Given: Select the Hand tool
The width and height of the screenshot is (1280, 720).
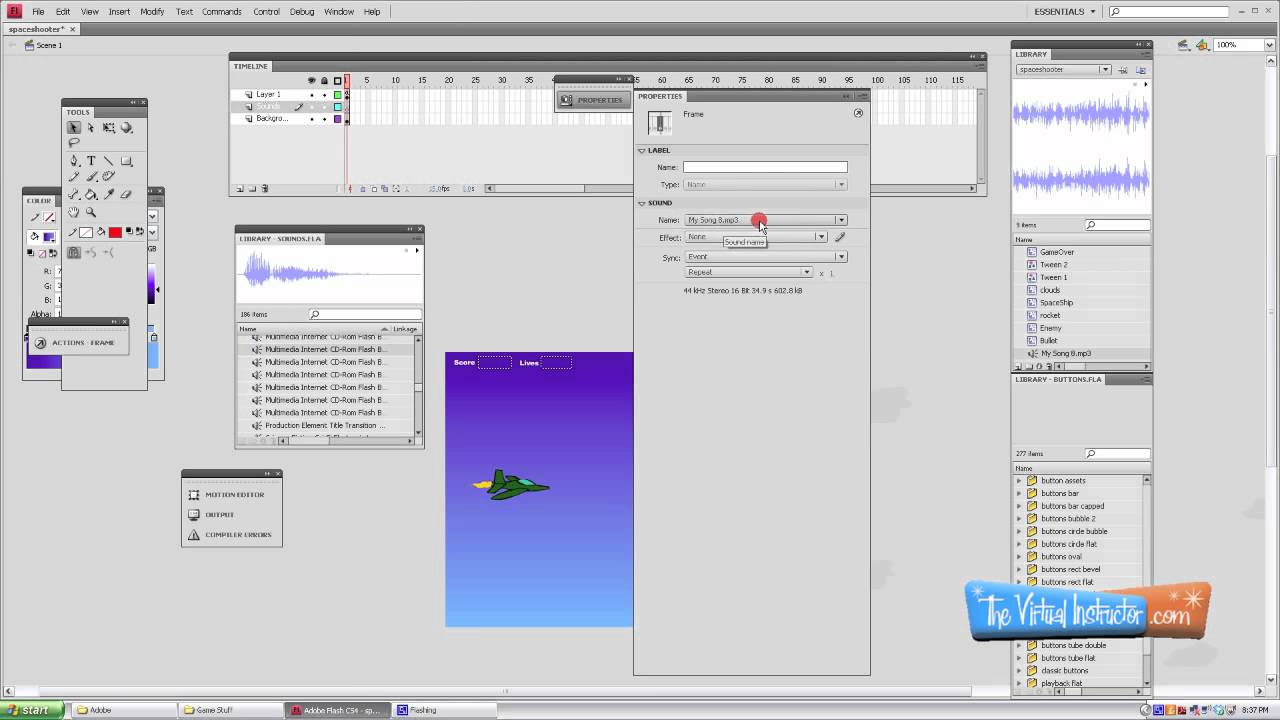Looking at the screenshot, I should pos(73,212).
